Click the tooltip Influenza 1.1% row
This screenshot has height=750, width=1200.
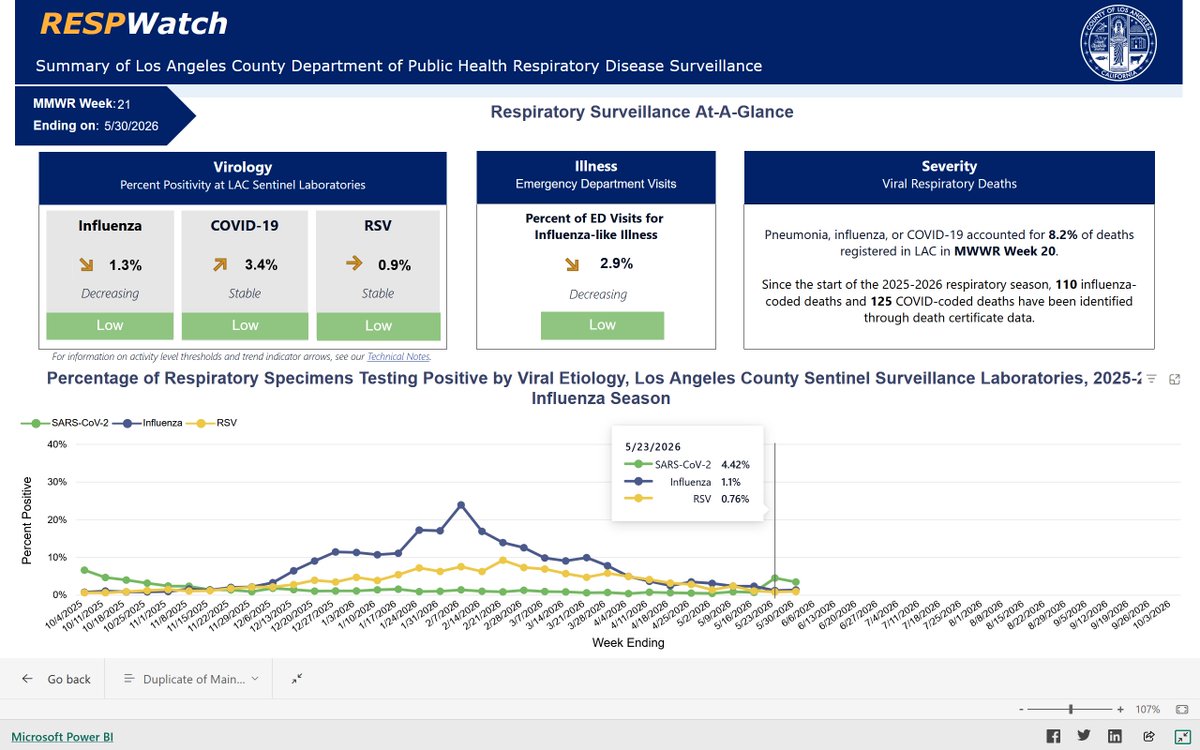coord(687,481)
